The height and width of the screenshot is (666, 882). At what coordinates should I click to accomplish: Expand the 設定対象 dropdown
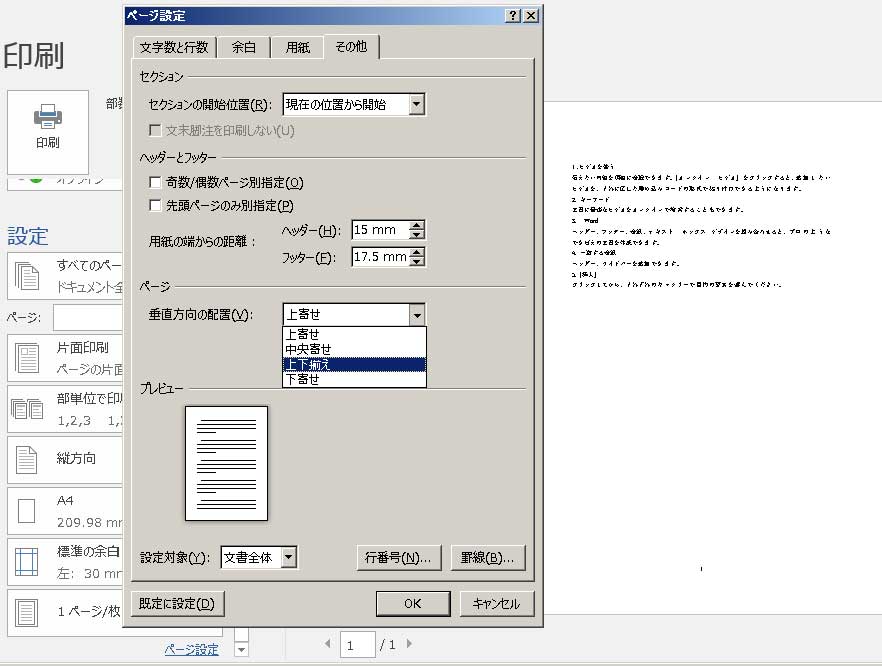click(289, 557)
